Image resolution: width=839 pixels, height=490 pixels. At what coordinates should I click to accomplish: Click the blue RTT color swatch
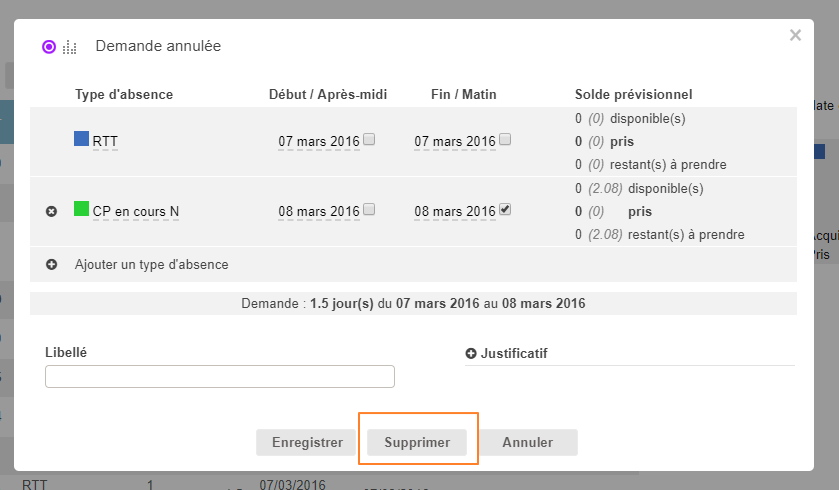[x=82, y=139]
